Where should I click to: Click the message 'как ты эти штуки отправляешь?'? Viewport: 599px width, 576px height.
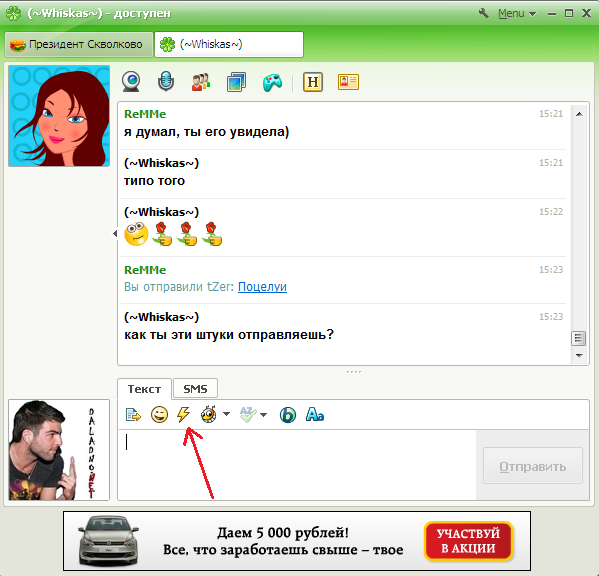(x=229, y=335)
